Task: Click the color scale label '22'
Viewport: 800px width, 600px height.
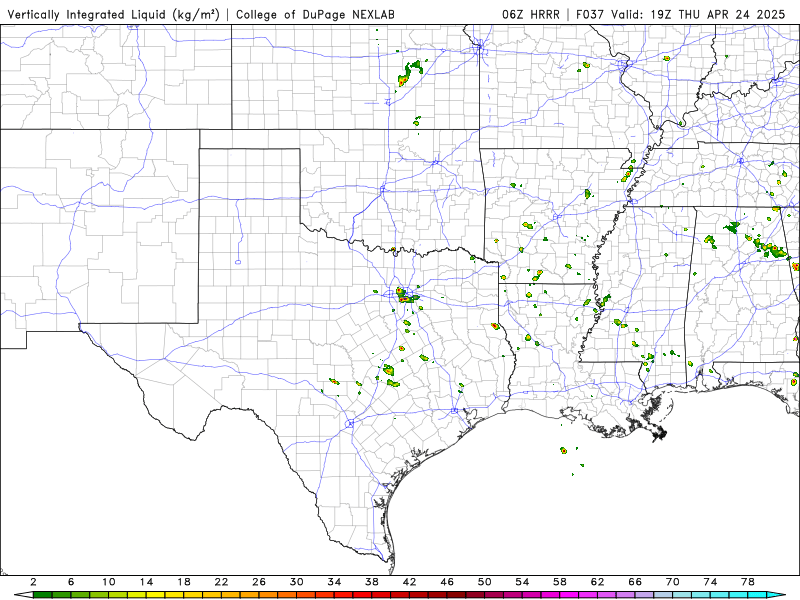Action: (221, 582)
